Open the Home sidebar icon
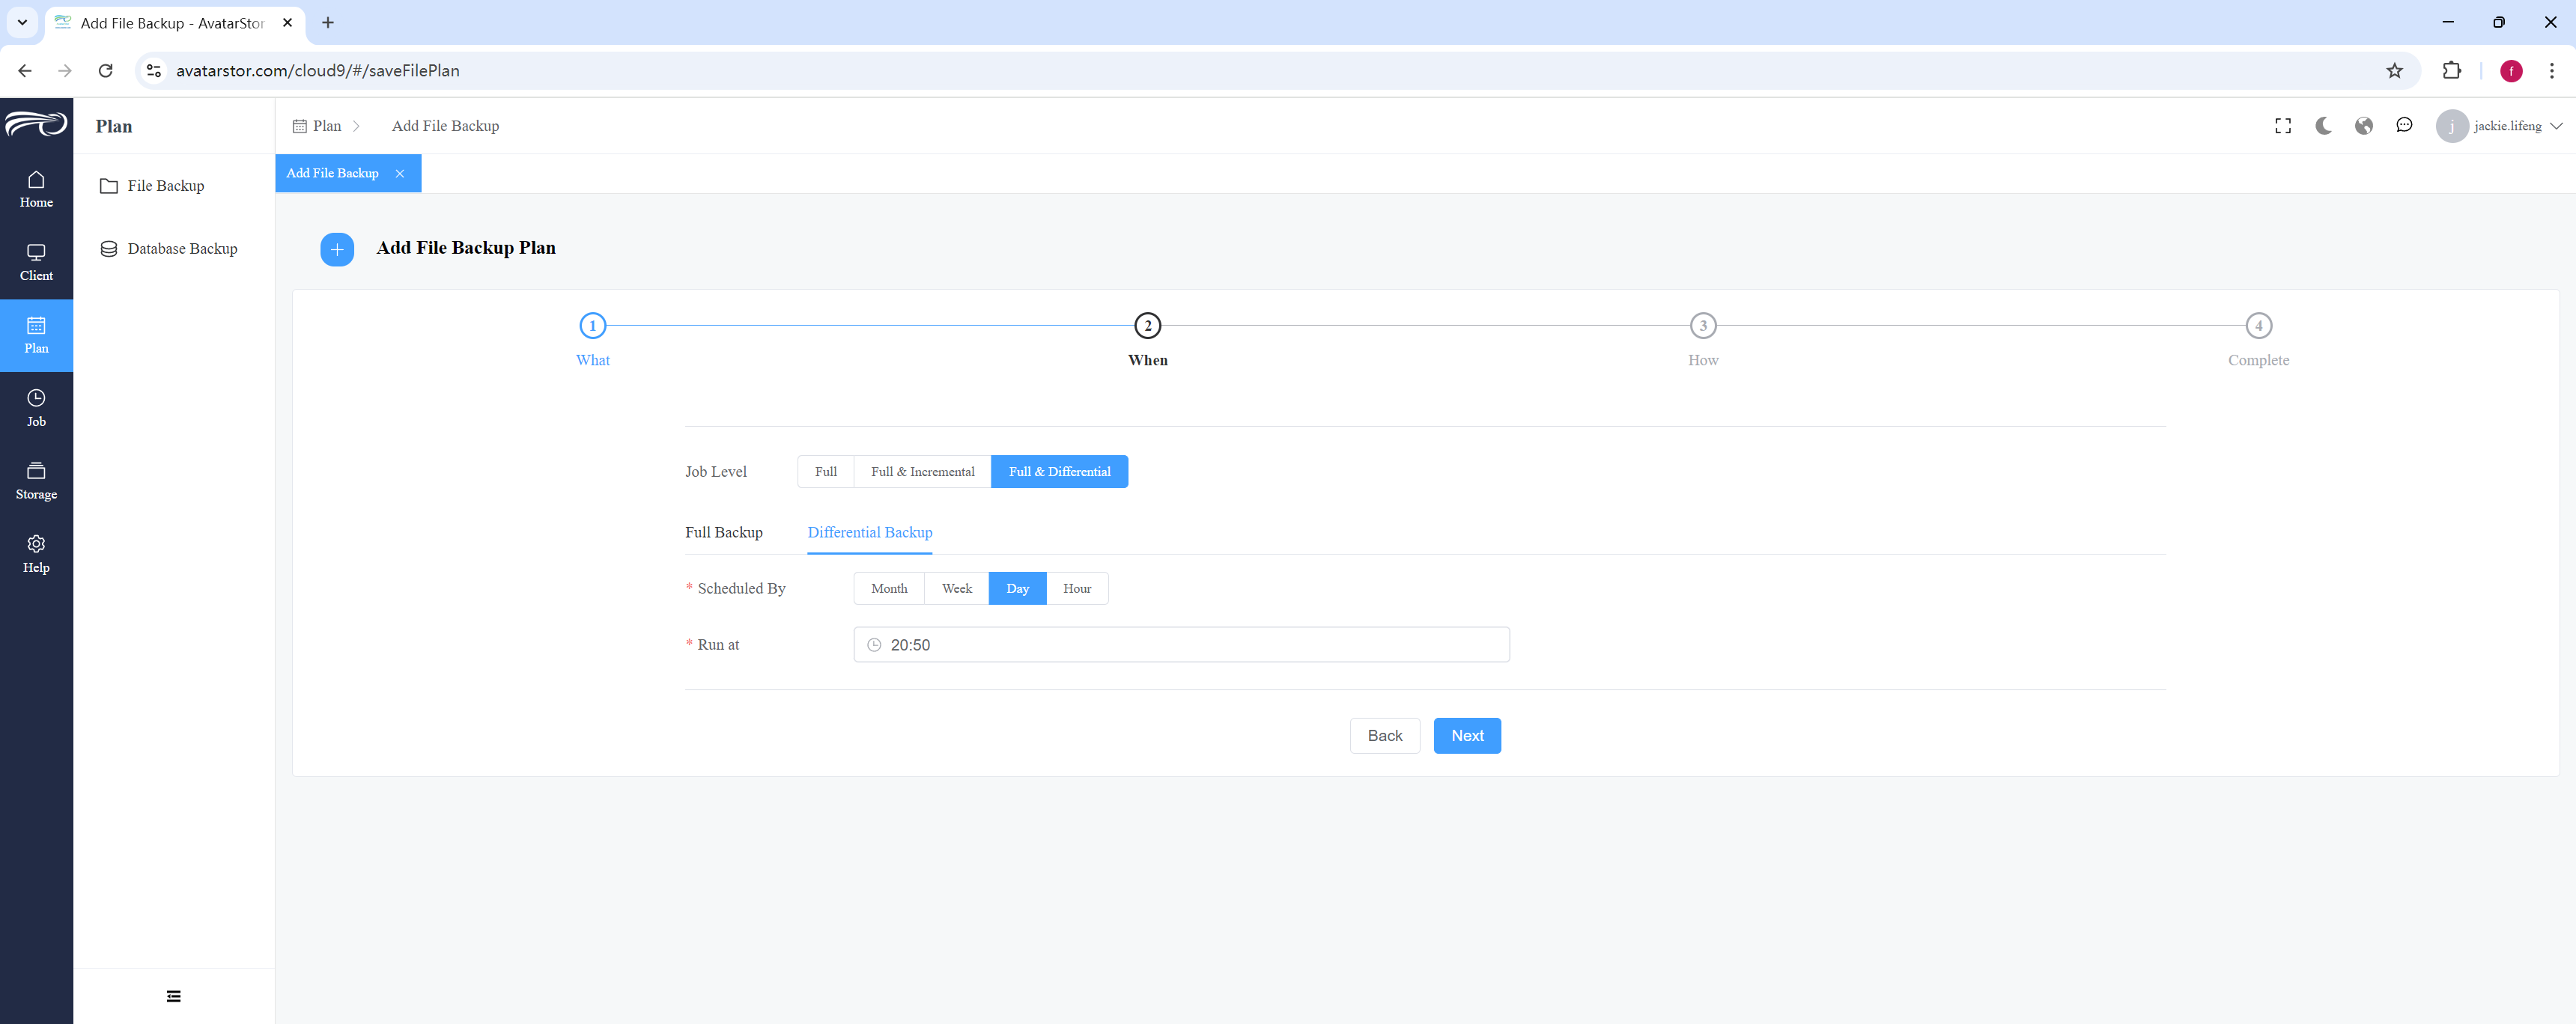The height and width of the screenshot is (1024, 2576). [x=36, y=189]
